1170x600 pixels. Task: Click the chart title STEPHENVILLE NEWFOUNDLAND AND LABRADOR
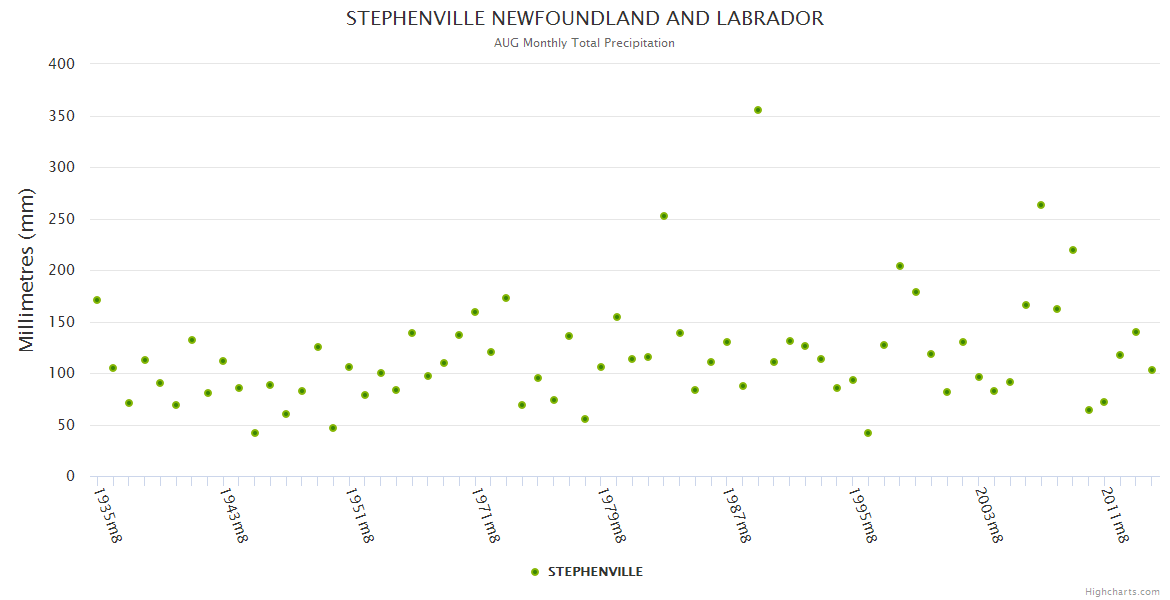[x=585, y=18]
